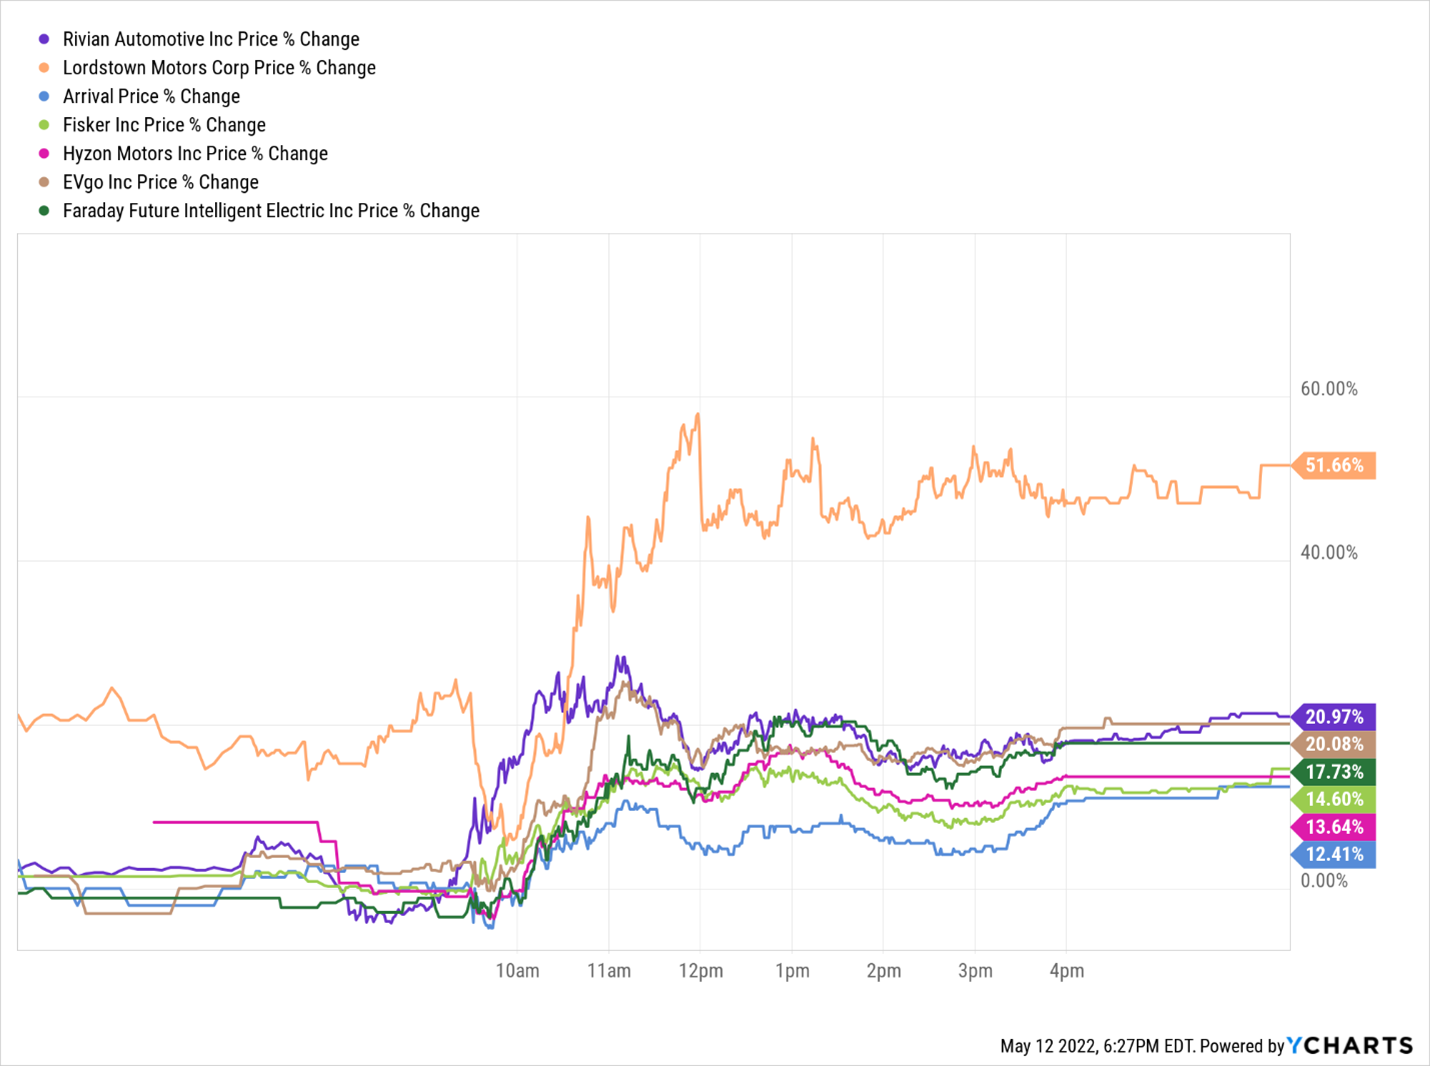Screen dimensions: 1430x1066
Task: Click the Lordstown Motors Corp legend label
Action: click(x=219, y=68)
